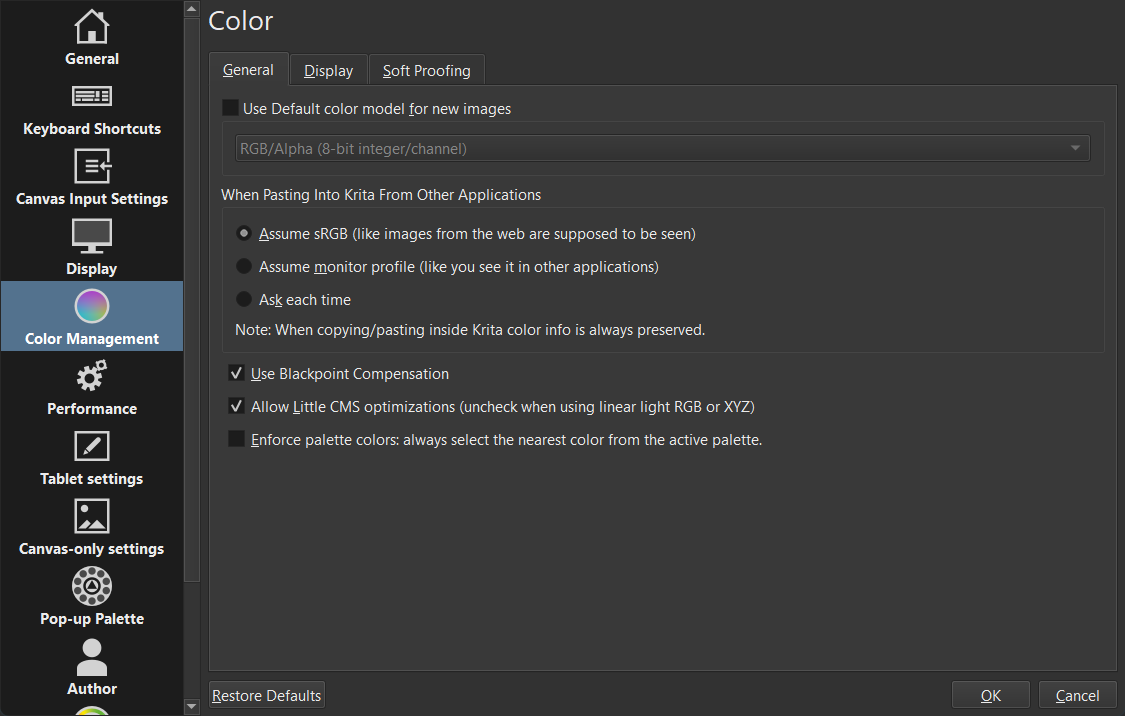This screenshot has width=1125, height=716.
Task: Open the Display monitor icon page
Action: 92,237
